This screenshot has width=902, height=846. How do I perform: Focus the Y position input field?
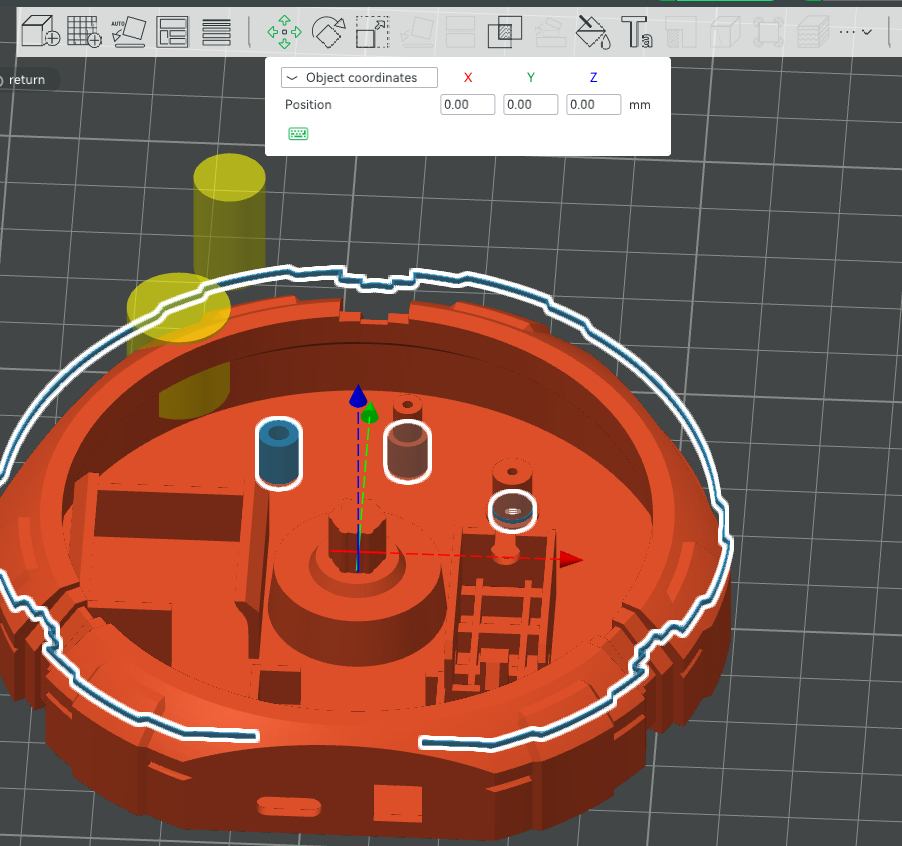coord(530,105)
